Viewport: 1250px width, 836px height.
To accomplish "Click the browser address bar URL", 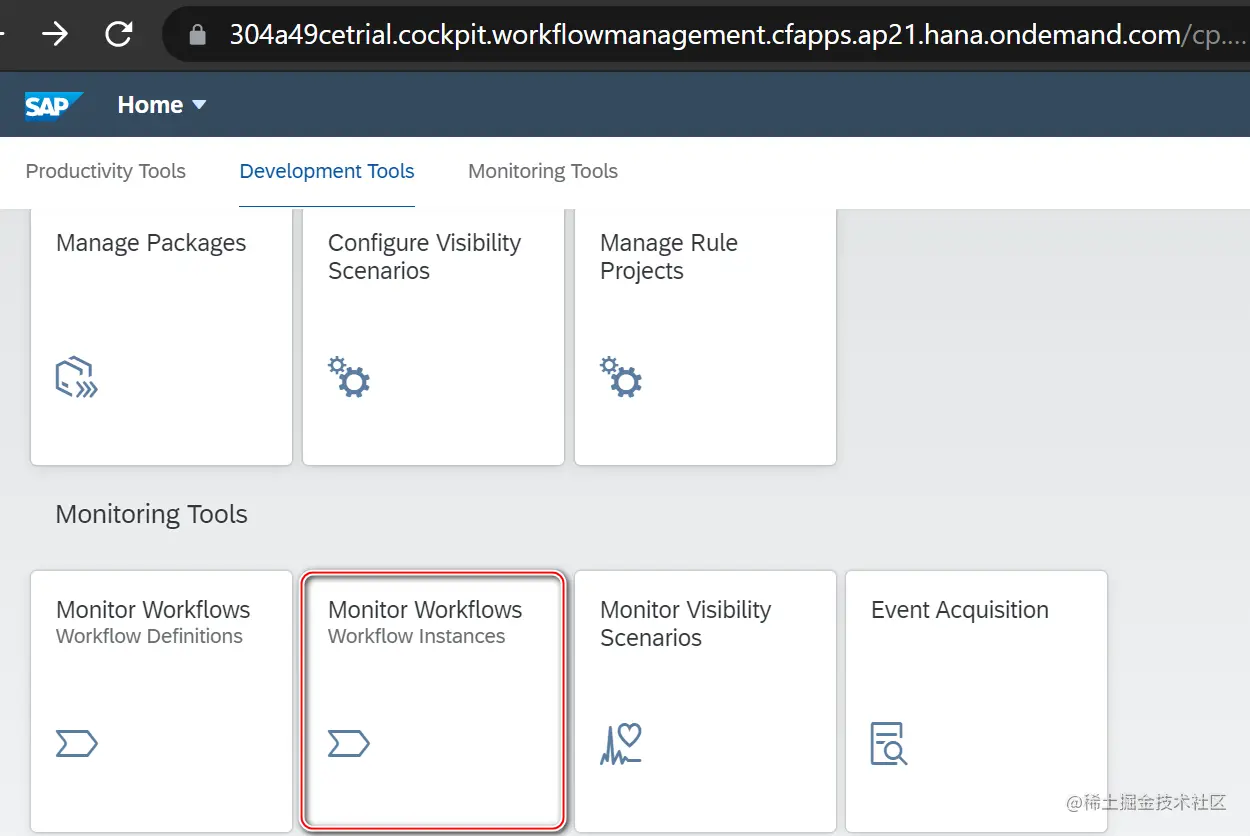I will (x=700, y=36).
